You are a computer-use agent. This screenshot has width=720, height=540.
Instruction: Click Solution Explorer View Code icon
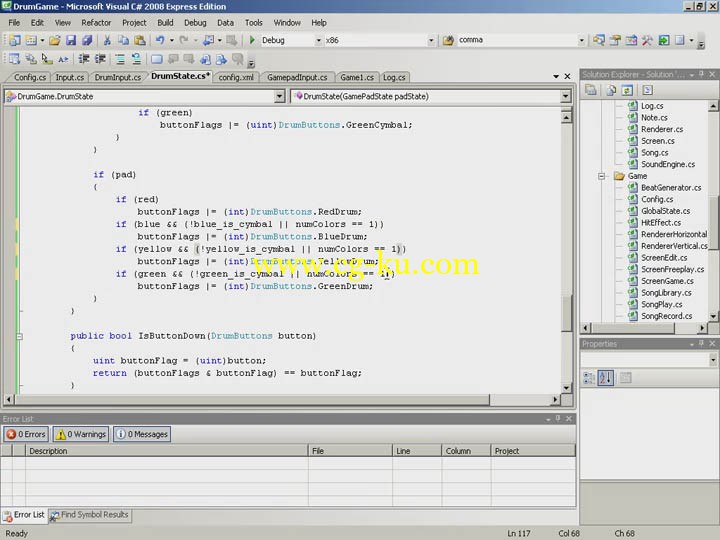click(647, 90)
